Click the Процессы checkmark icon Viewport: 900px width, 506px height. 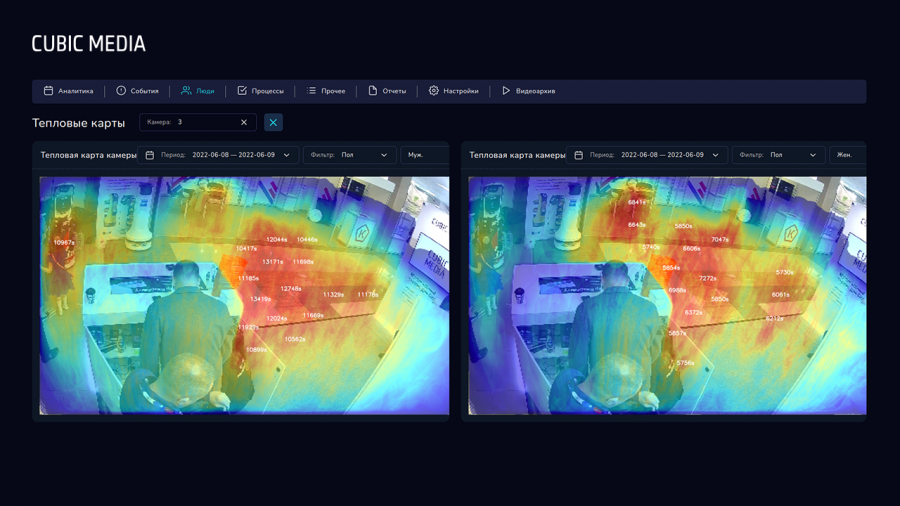[x=242, y=91]
